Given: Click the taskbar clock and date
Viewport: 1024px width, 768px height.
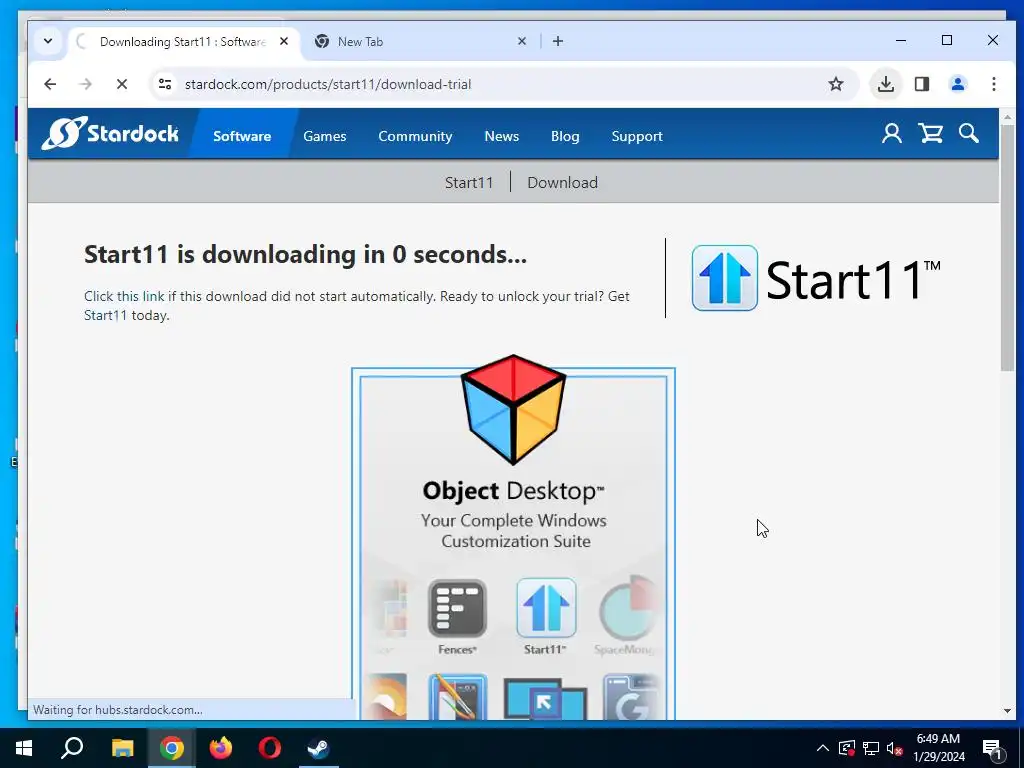Looking at the screenshot, I should coord(938,748).
